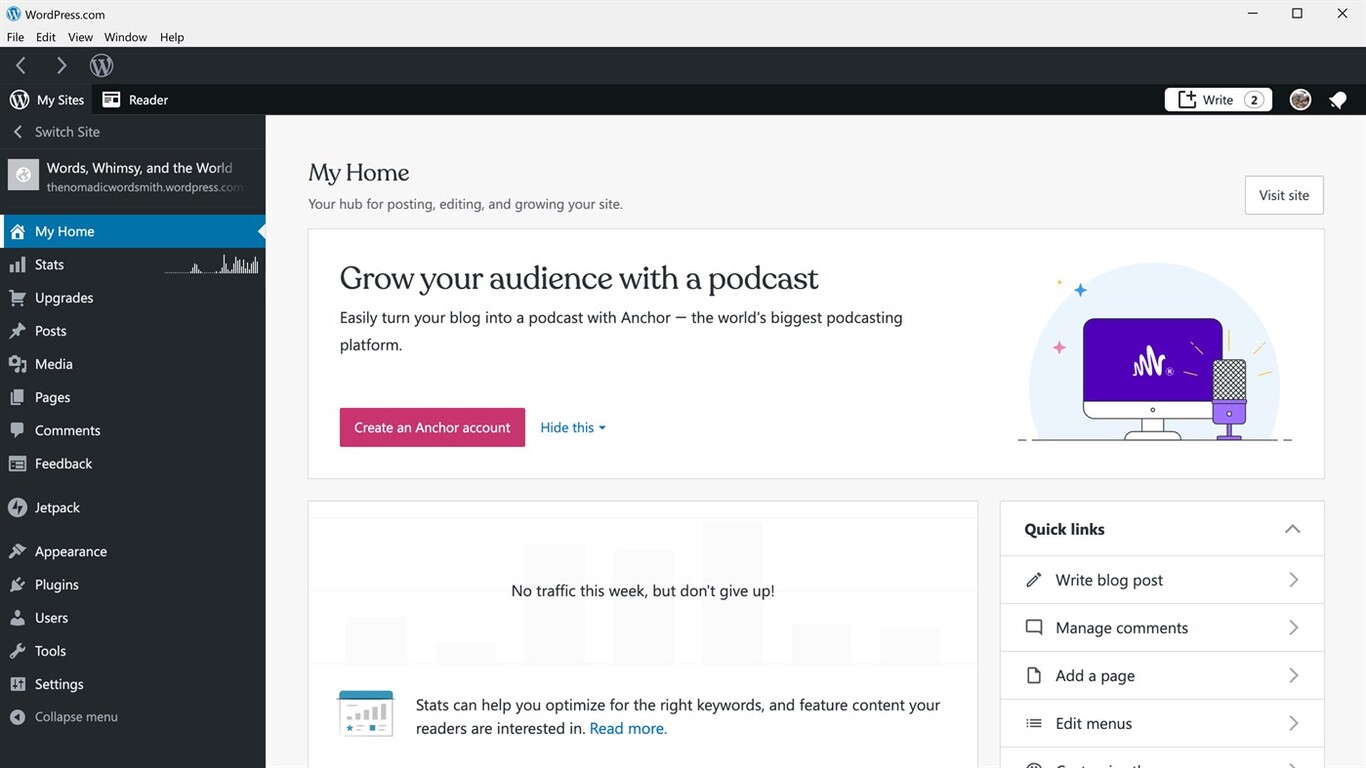
Task: Click the notifications bell icon
Action: (1338, 99)
